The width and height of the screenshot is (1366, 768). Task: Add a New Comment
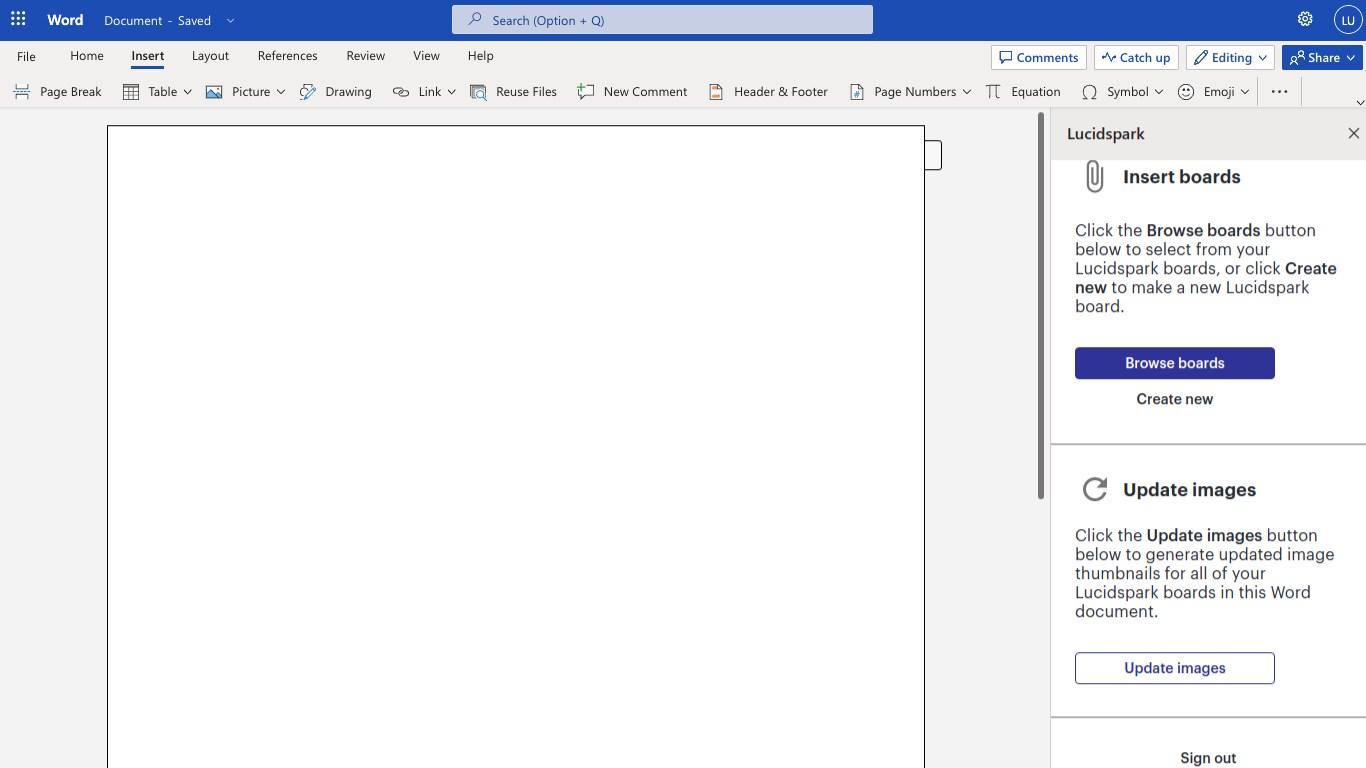click(x=633, y=91)
